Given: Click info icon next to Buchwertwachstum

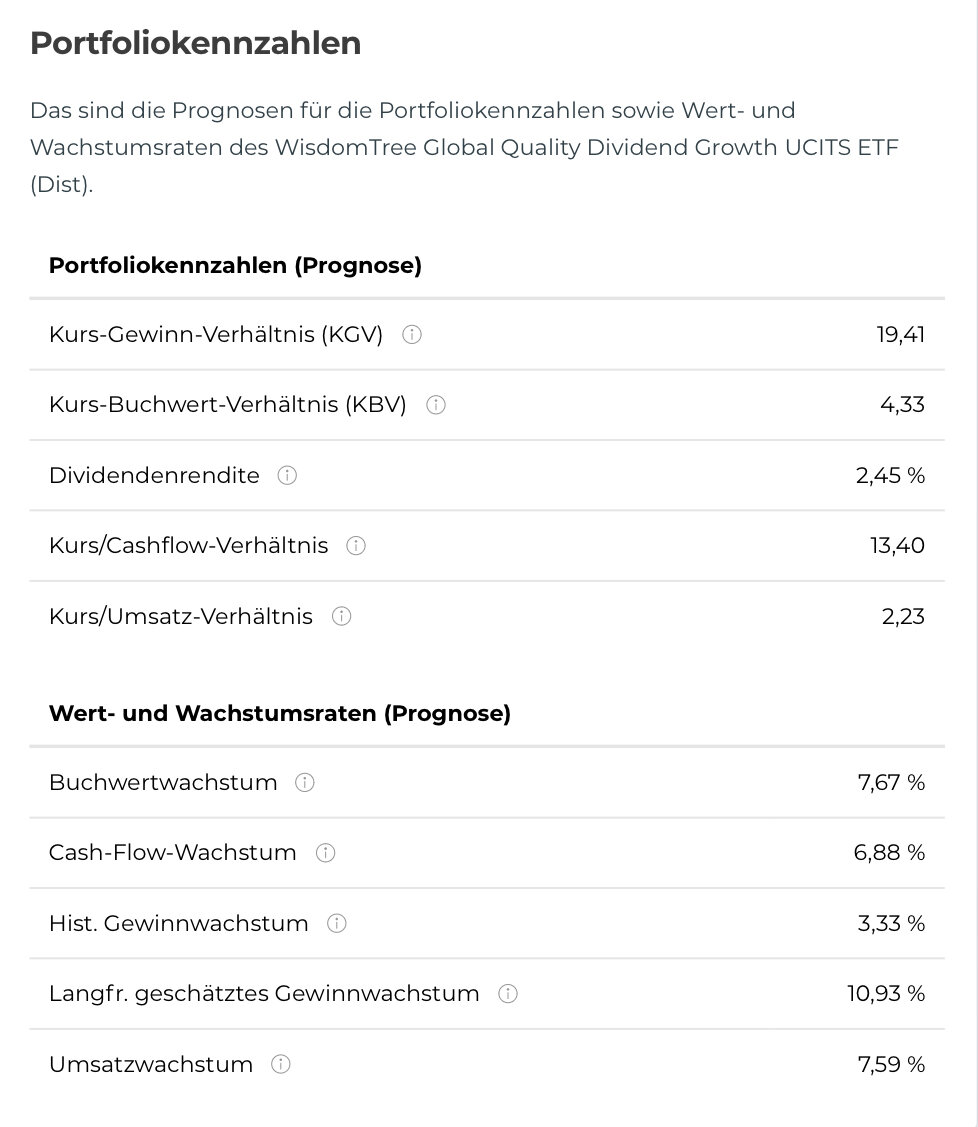Looking at the screenshot, I should [x=305, y=783].
